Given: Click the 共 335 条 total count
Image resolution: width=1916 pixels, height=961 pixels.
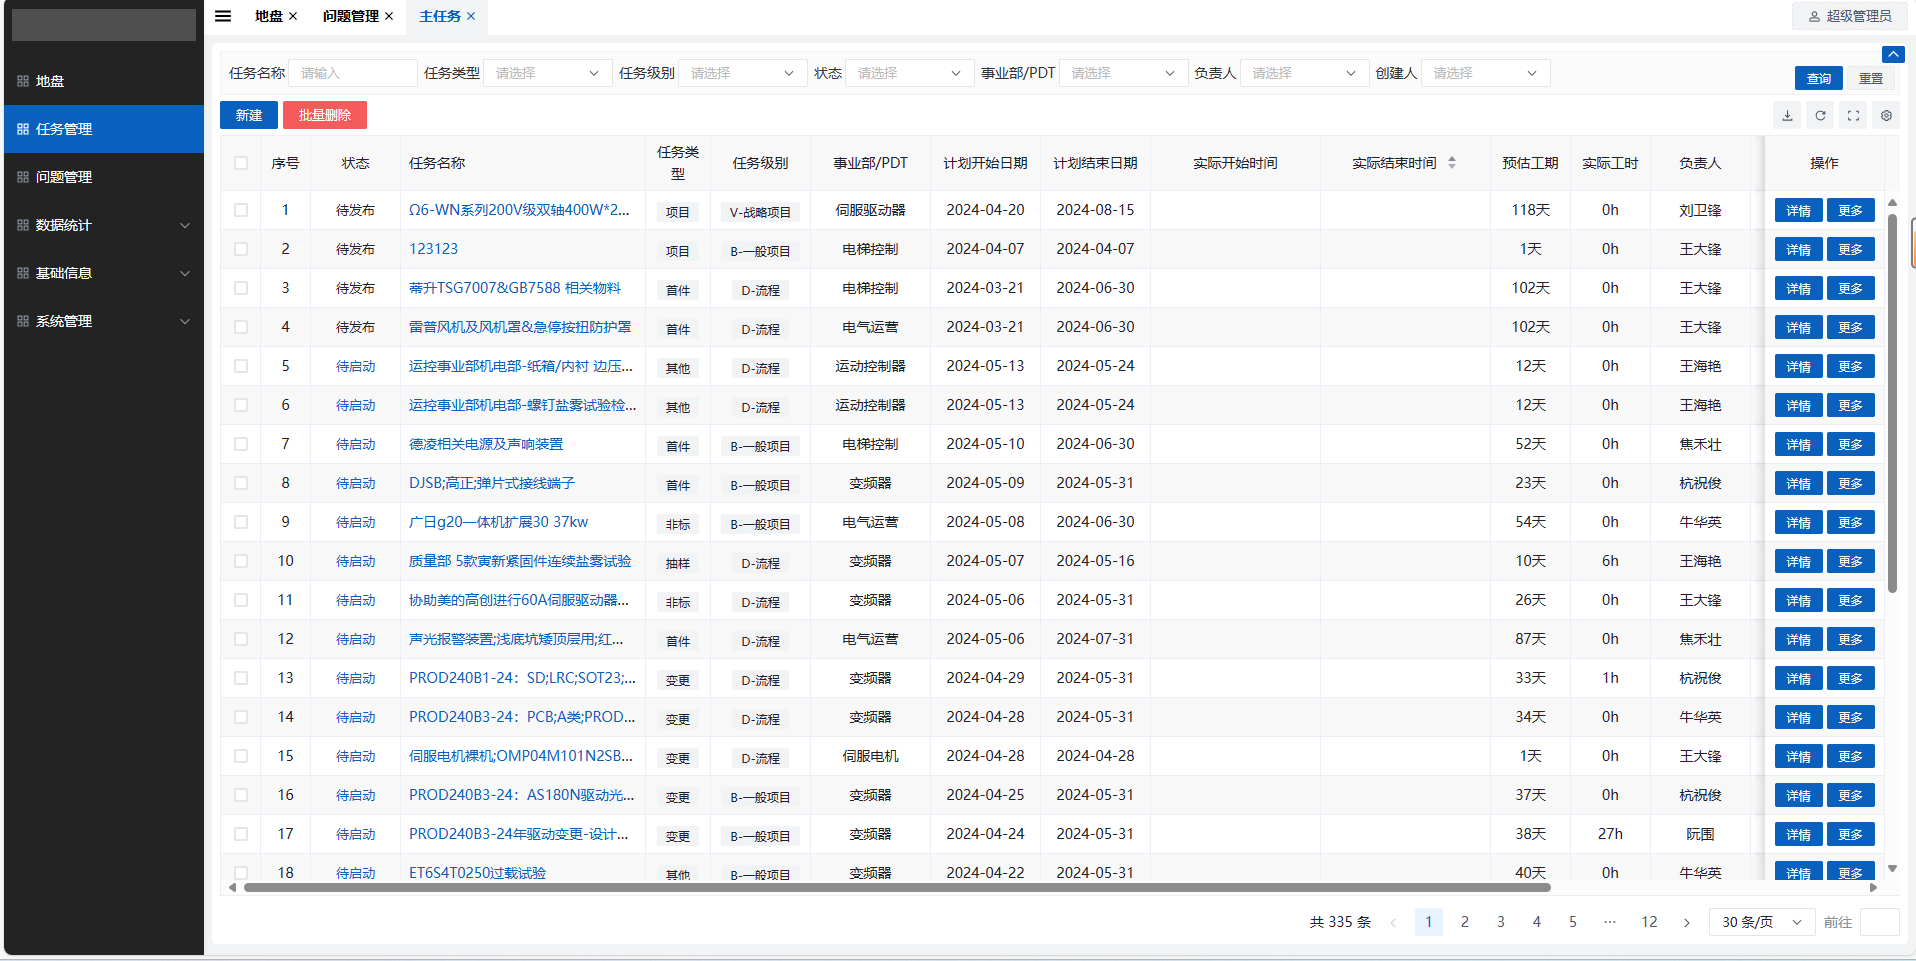Looking at the screenshot, I should [1340, 922].
